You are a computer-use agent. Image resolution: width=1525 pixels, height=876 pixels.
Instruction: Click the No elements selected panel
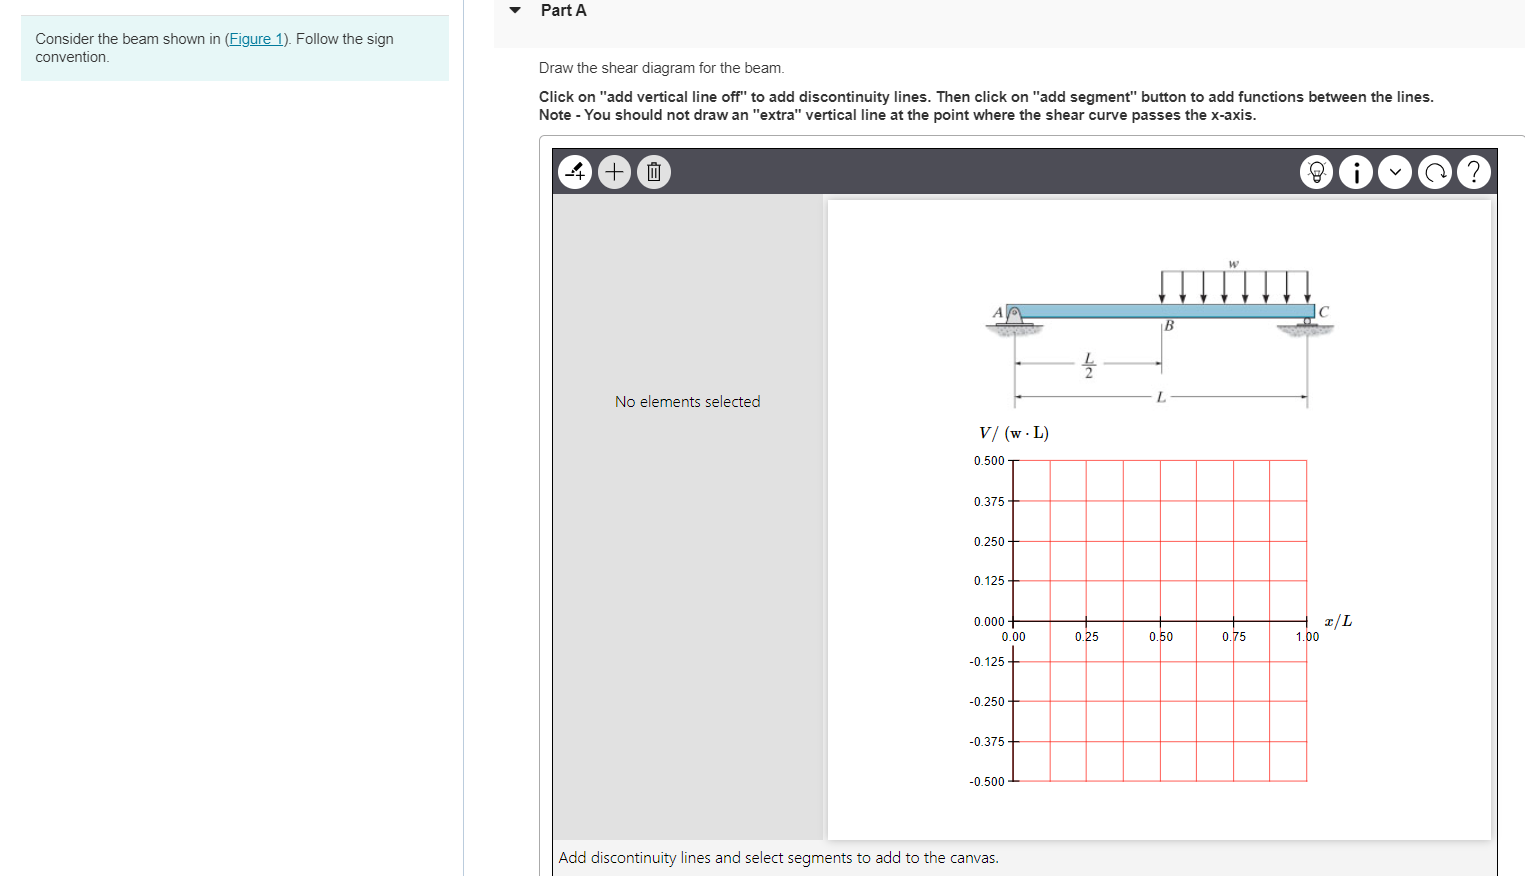[687, 401]
